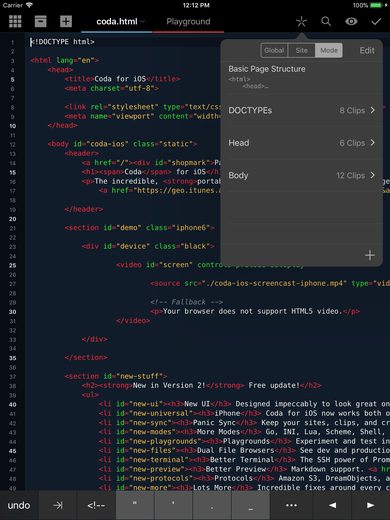Open the clips asterisk icon
The height and width of the screenshot is (520, 390).
coord(301,22)
